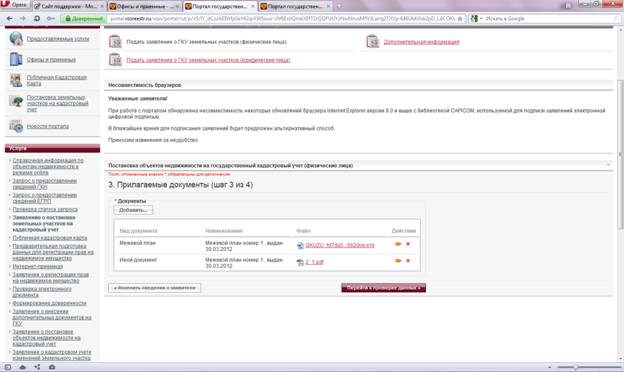Viewport: 624px width, 372px height.
Task: Open the 'Проверка статуса запроса' link
Action: point(45,209)
